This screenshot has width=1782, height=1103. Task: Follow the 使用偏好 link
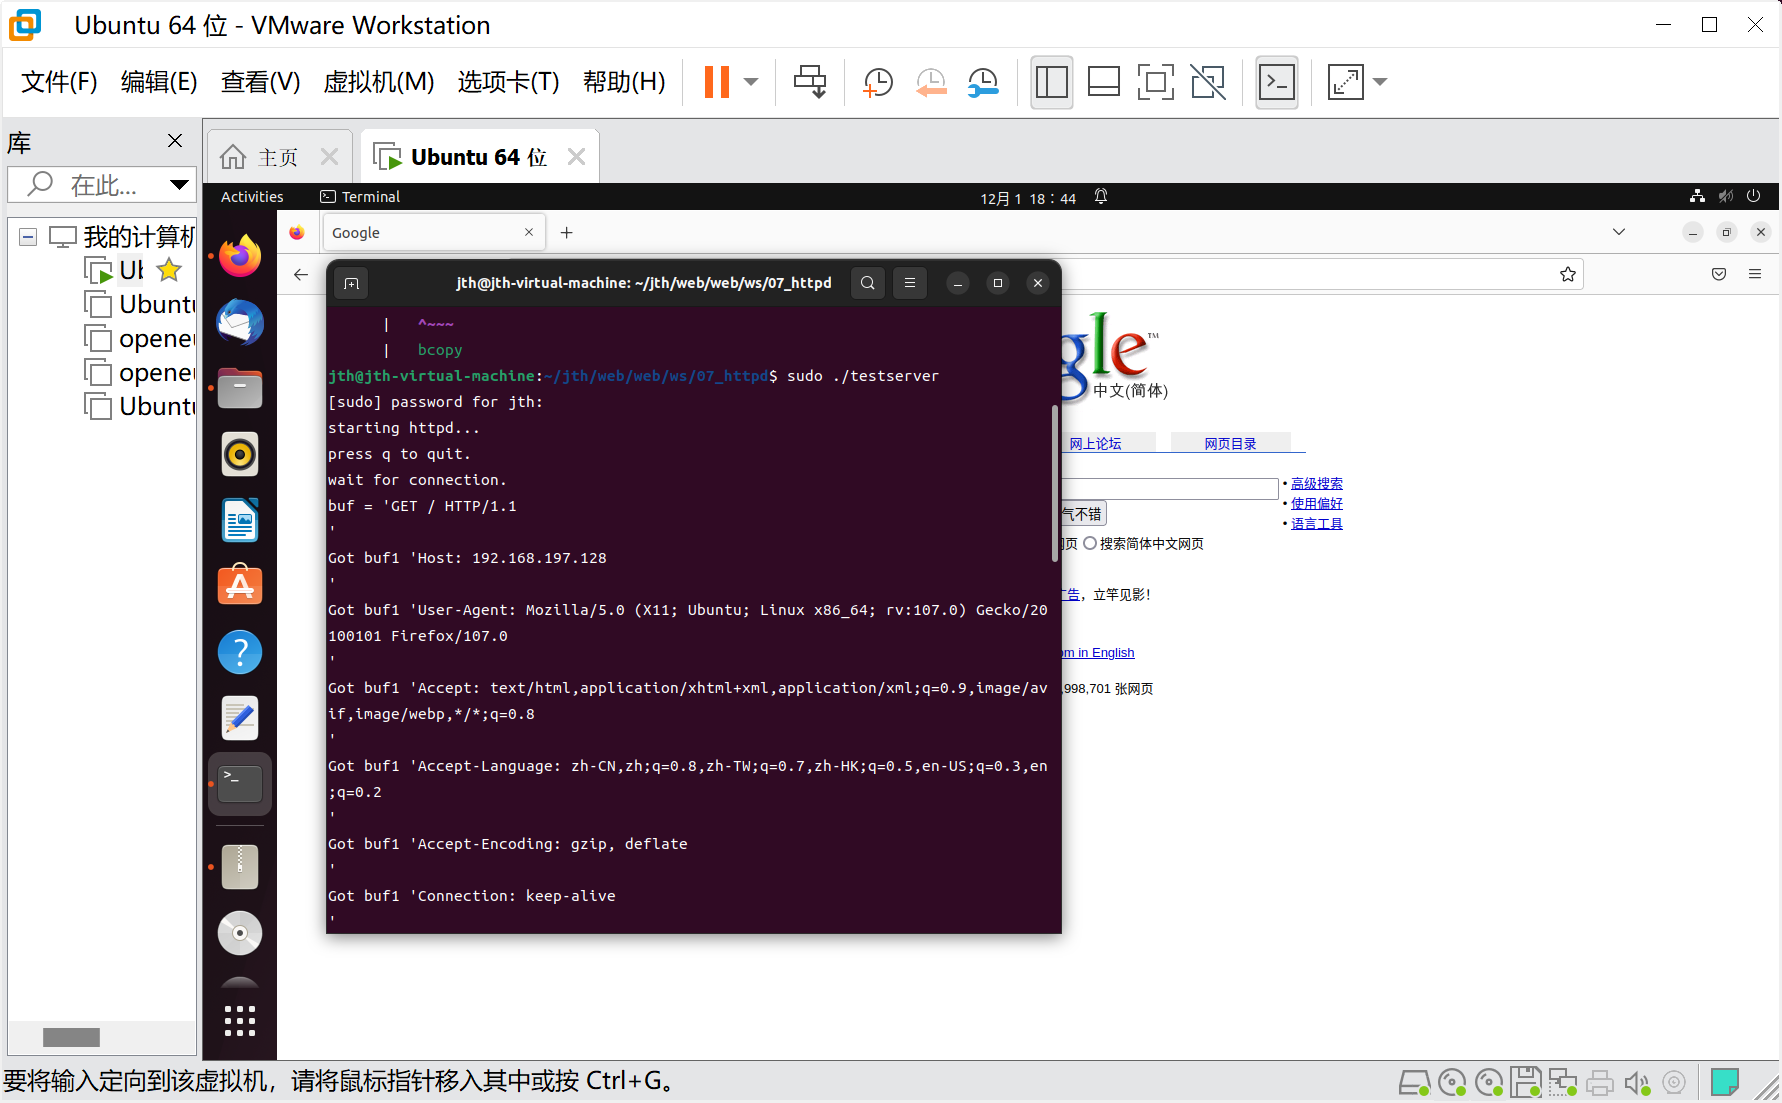pyautogui.click(x=1317, y=504)
